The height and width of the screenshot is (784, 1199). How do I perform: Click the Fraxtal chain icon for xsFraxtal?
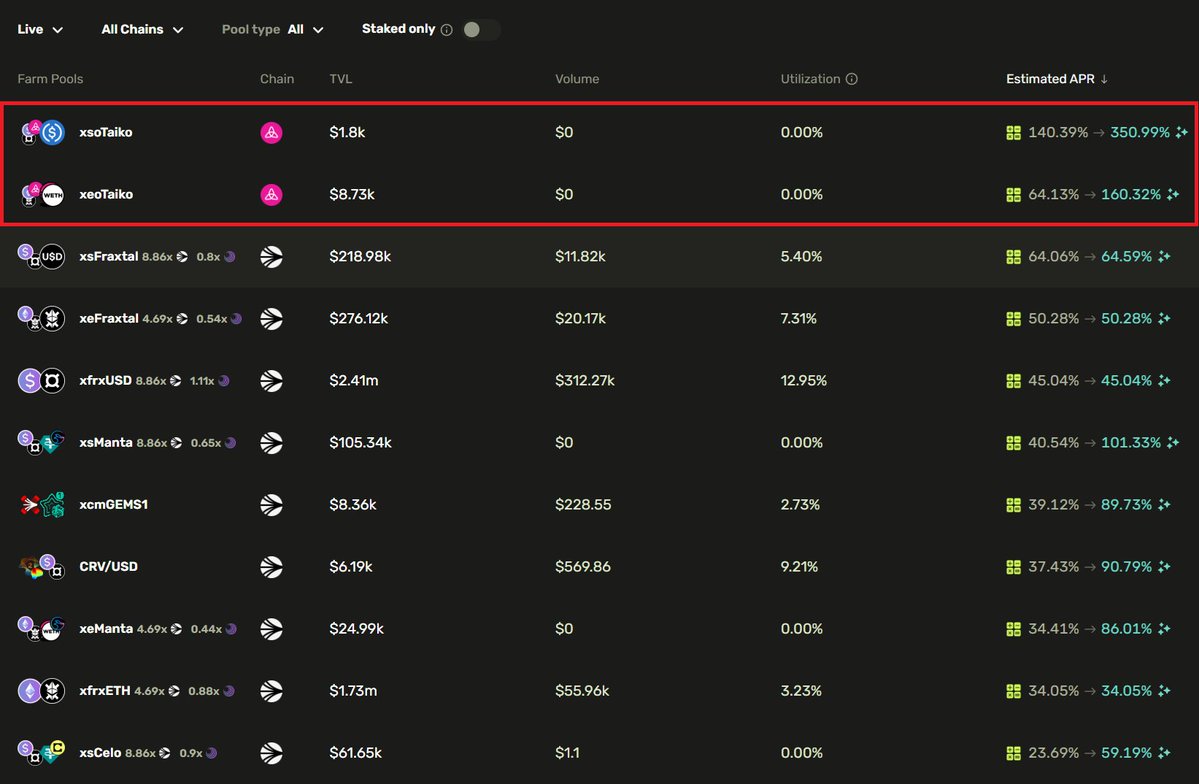271,256
